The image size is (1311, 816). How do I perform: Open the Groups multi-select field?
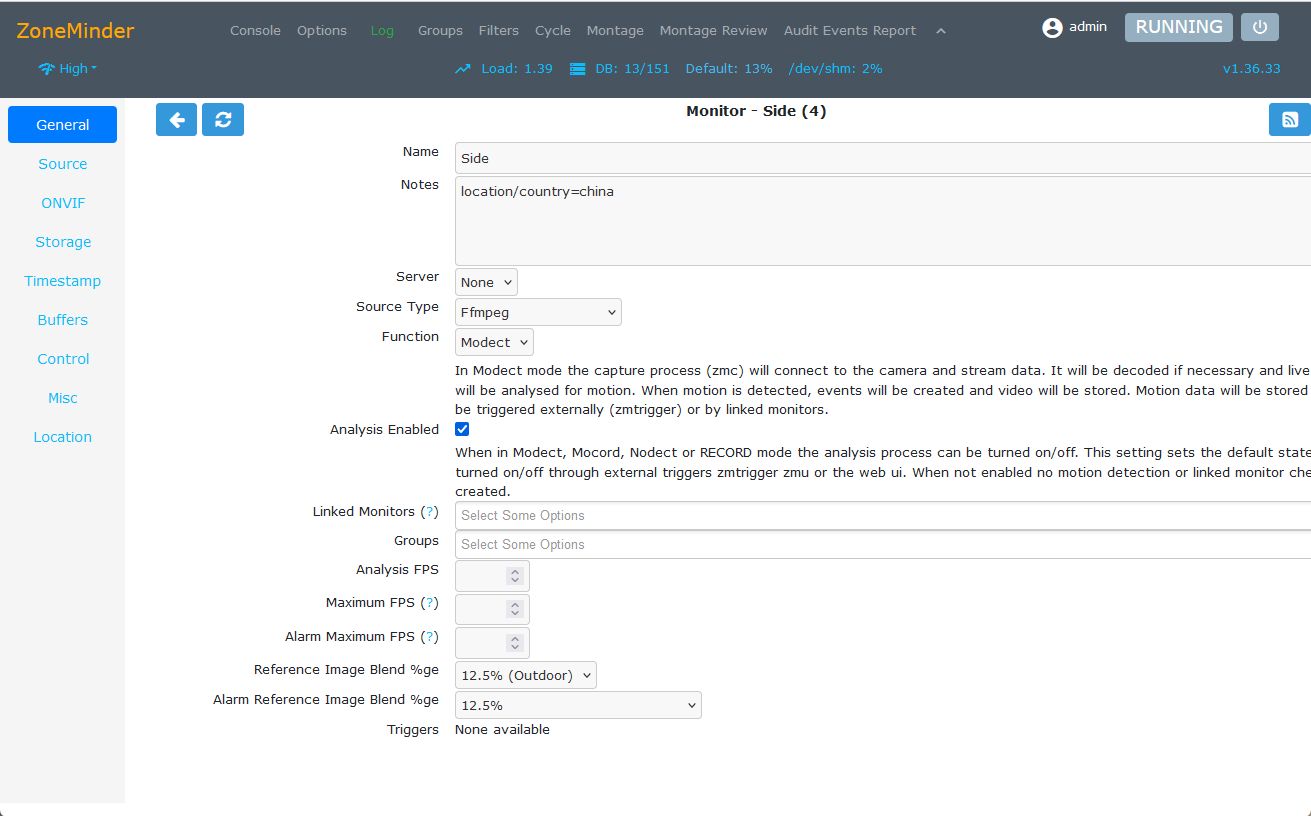click(x=883, y=544)
